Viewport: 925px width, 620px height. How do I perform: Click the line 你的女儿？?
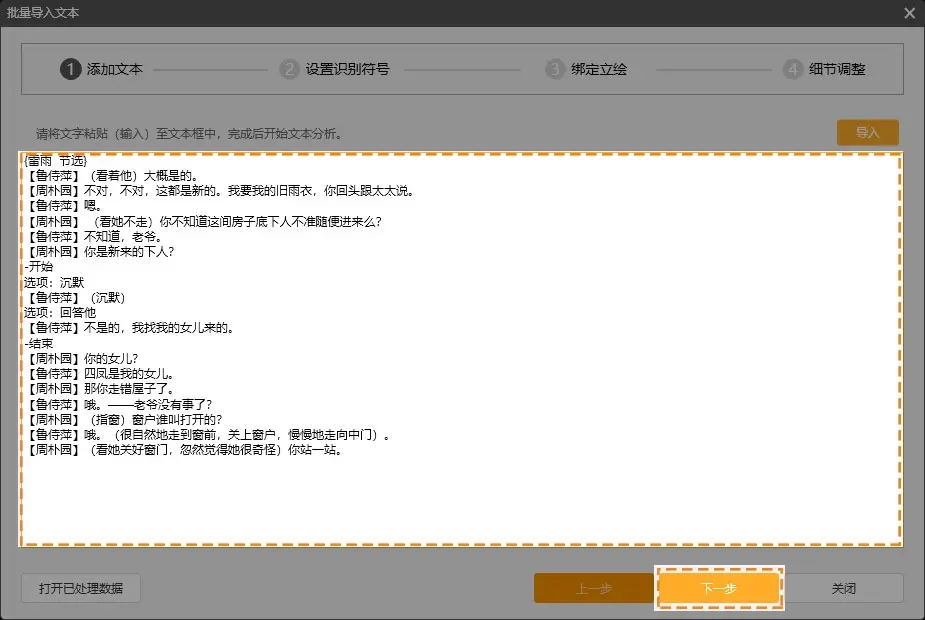pyautogui.click(x=82, y=359)
